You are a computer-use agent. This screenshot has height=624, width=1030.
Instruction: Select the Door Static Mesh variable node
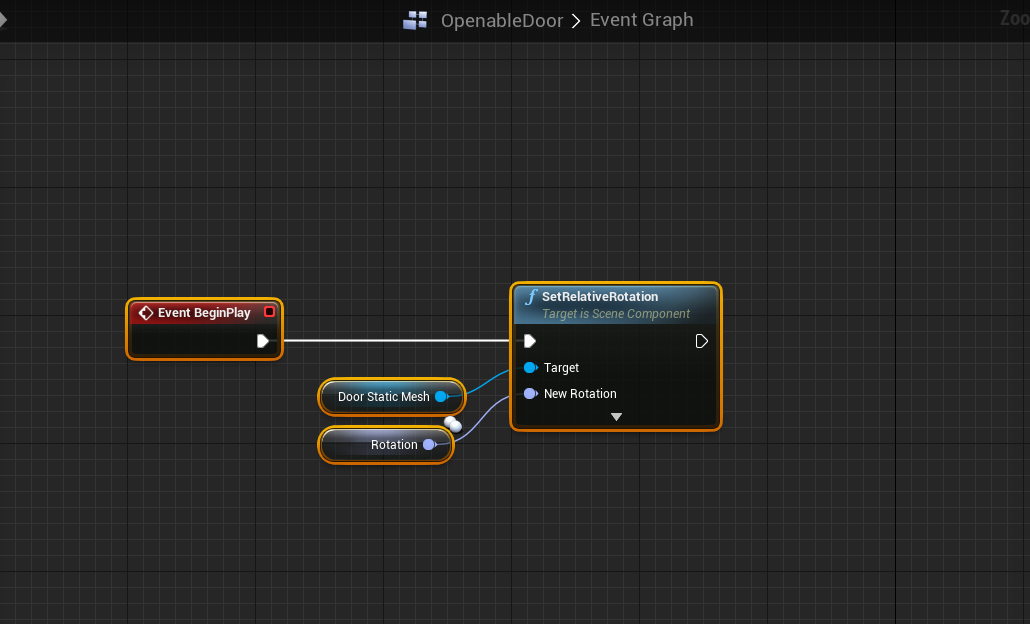383,397
